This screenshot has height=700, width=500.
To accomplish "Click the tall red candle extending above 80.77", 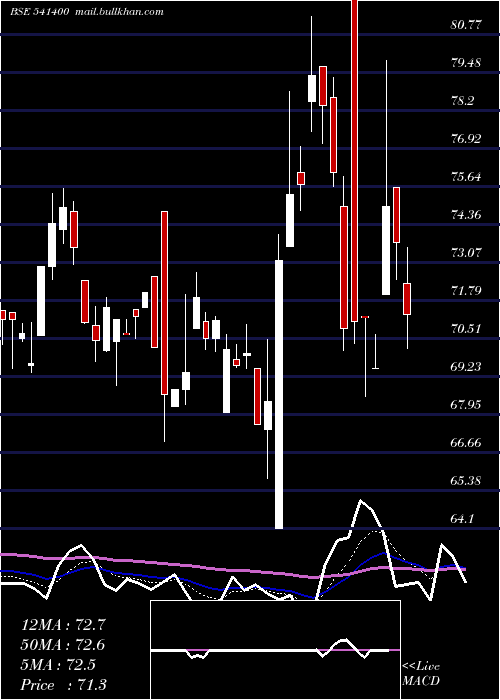I will tap(354, 161).
